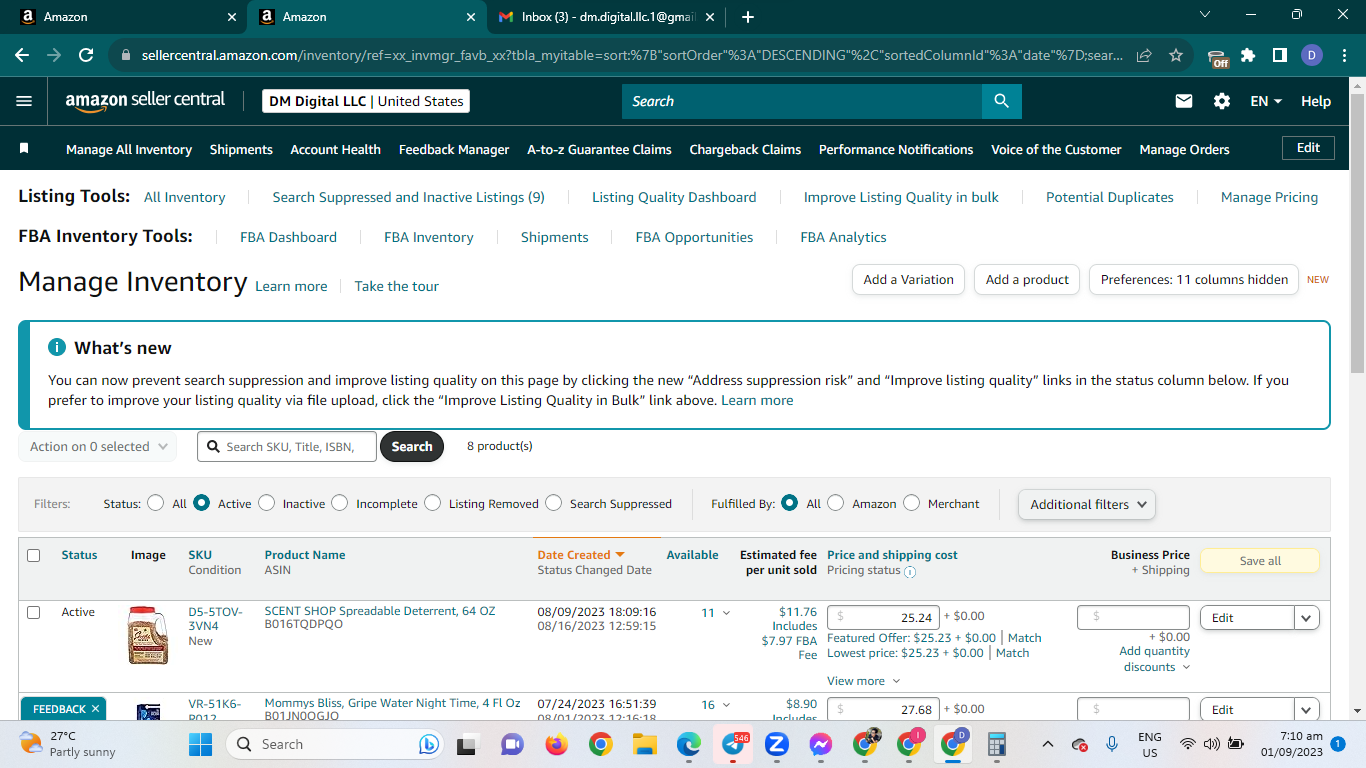Viewport: 1366px width, 768px height.
Task: Bookmark this page with the star icon
Action: 1176,55
